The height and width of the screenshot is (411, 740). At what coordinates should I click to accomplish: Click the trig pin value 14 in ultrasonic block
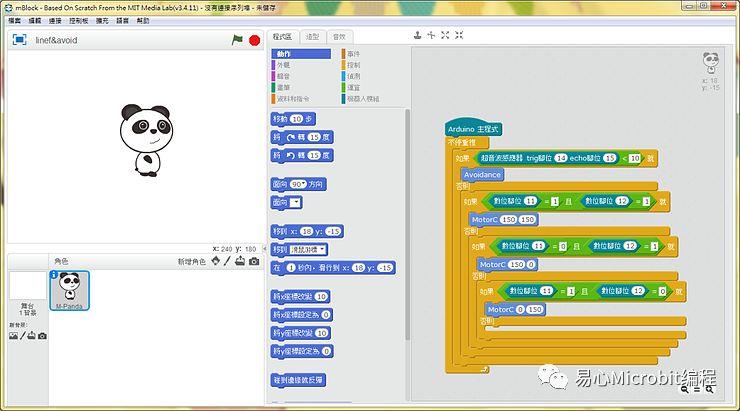pyautogui.click(x=560, y=159)
